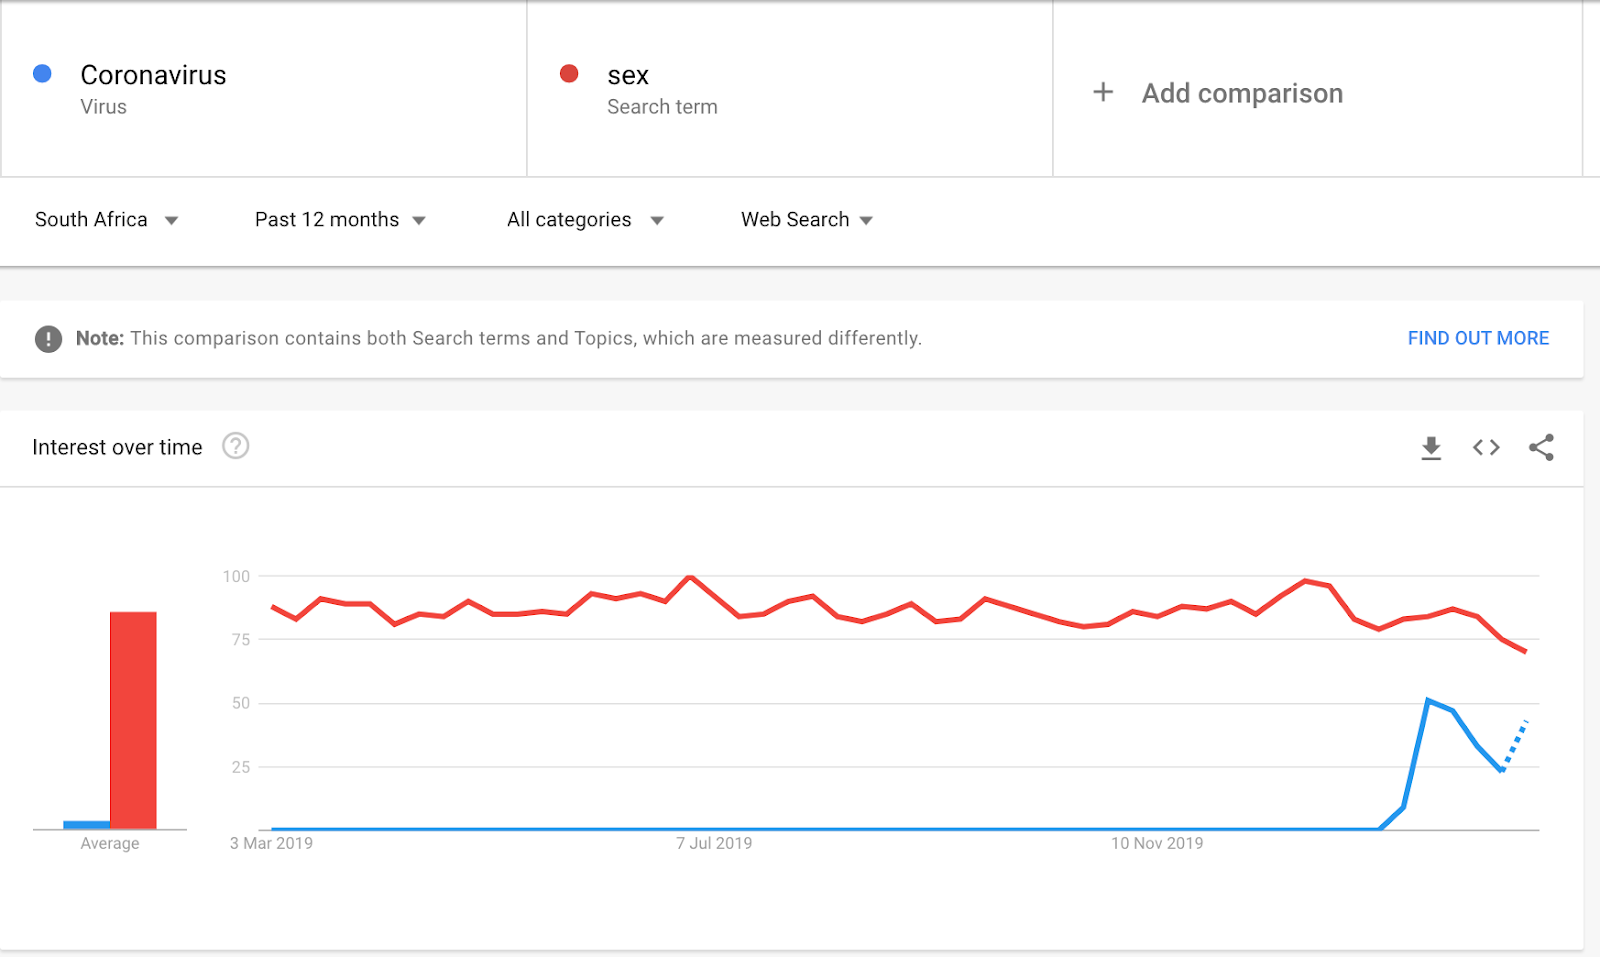The width and height of the screenshot is (1600, 957).
Task: Click the 7 Jul 2019 axis label
Action: click(x=714, y=843)
